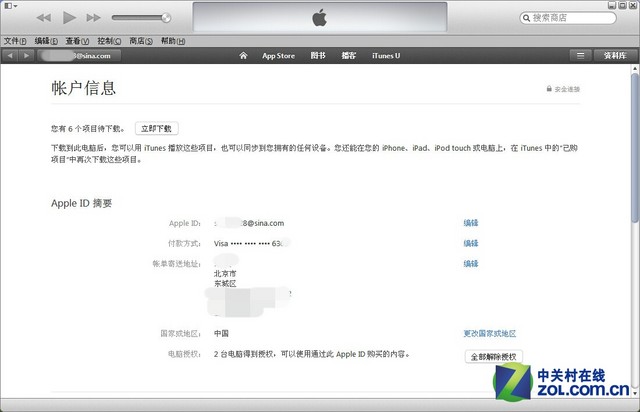Click the 资料库 library button

[615, 56]
